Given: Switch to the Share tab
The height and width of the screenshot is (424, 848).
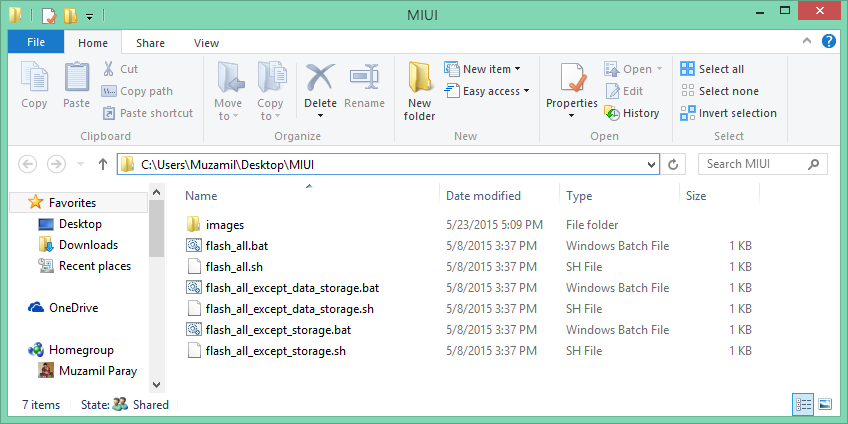Looking at the screenshot, I should point(150,43).
